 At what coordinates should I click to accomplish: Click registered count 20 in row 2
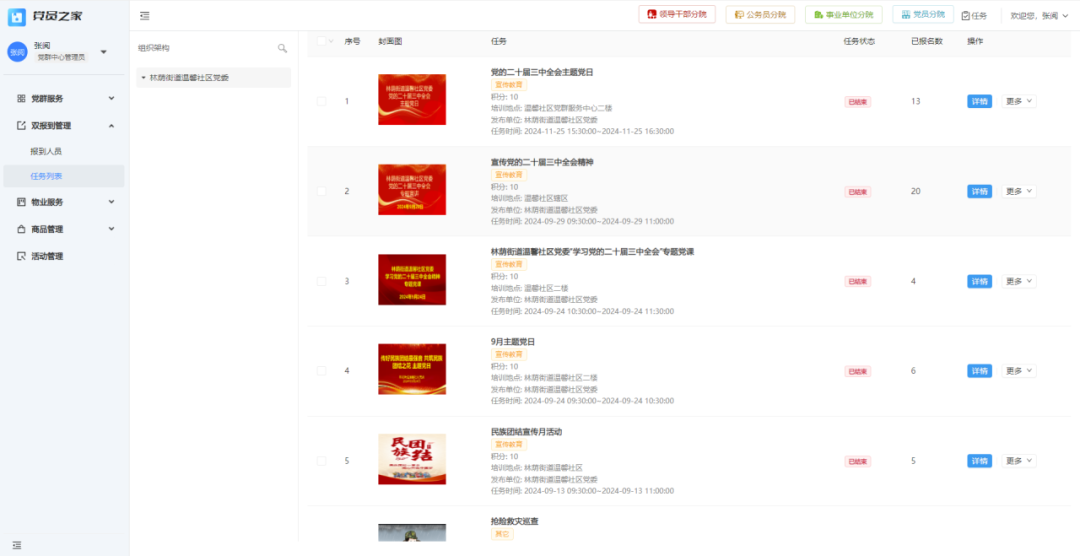click(915, 191)
